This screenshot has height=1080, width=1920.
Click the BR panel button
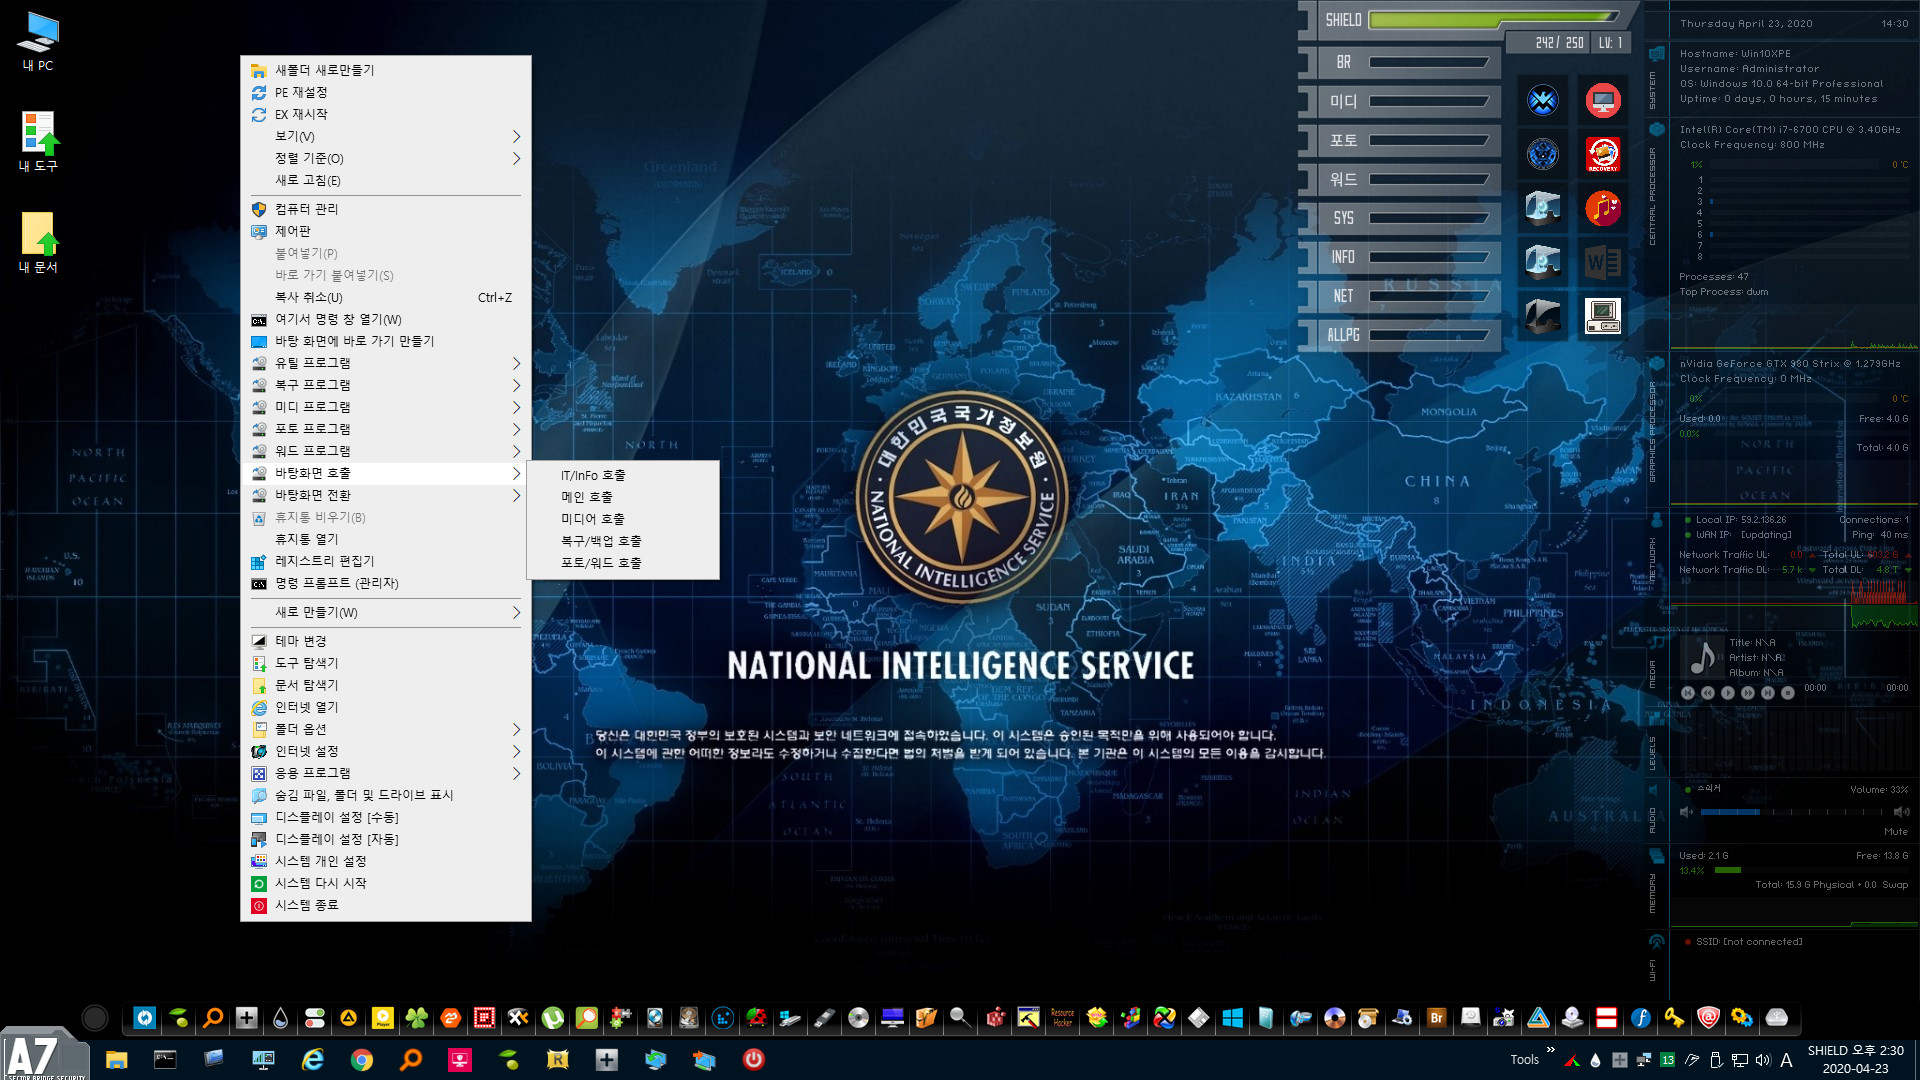(x=1400, y=62)
